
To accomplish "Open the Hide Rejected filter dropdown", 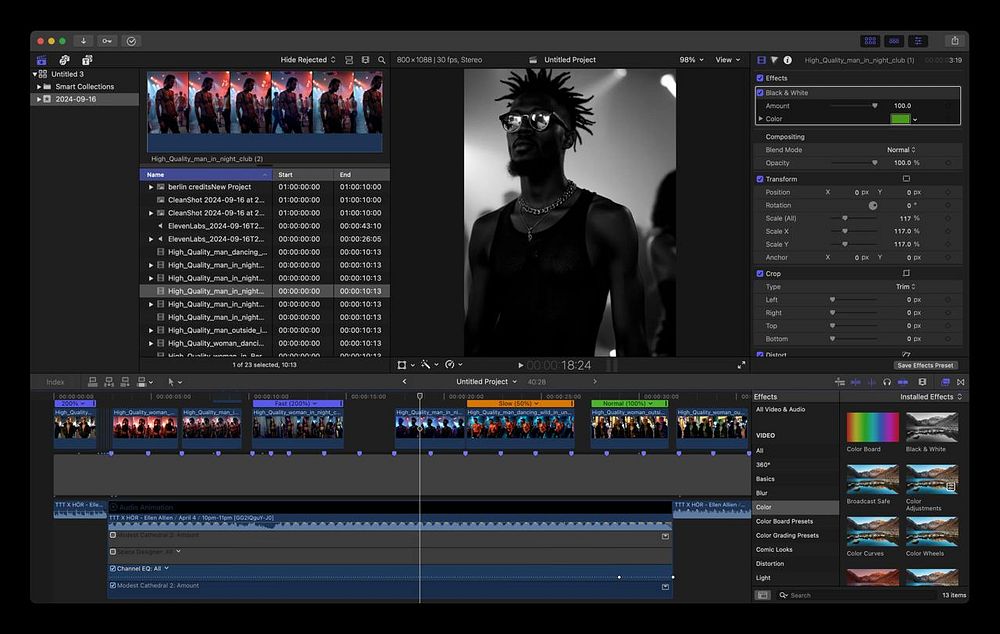I will coord(308,60).
